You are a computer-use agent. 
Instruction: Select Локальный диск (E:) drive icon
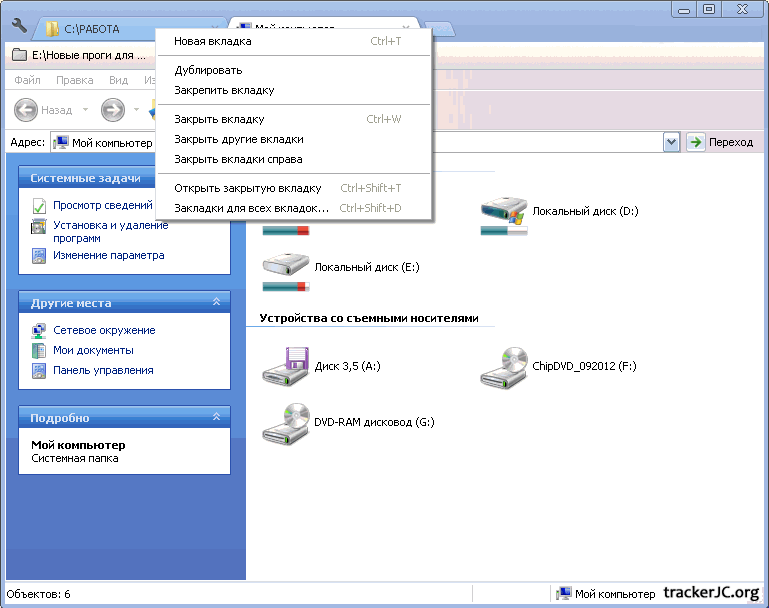pyautogui.click(x=285, y=267)
